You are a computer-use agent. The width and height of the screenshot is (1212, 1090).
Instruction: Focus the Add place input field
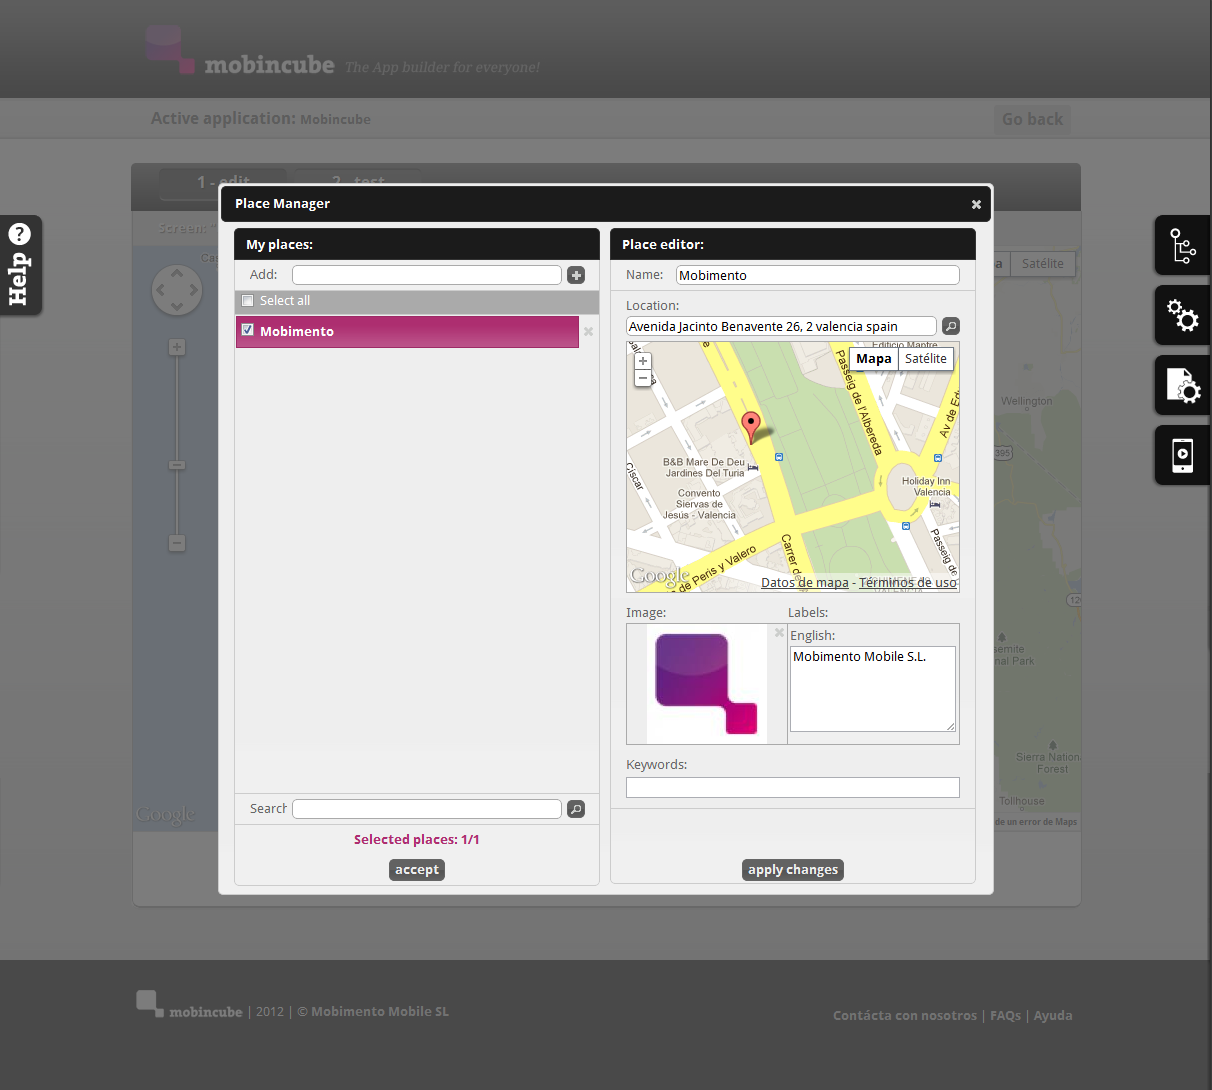click(427, 275)
